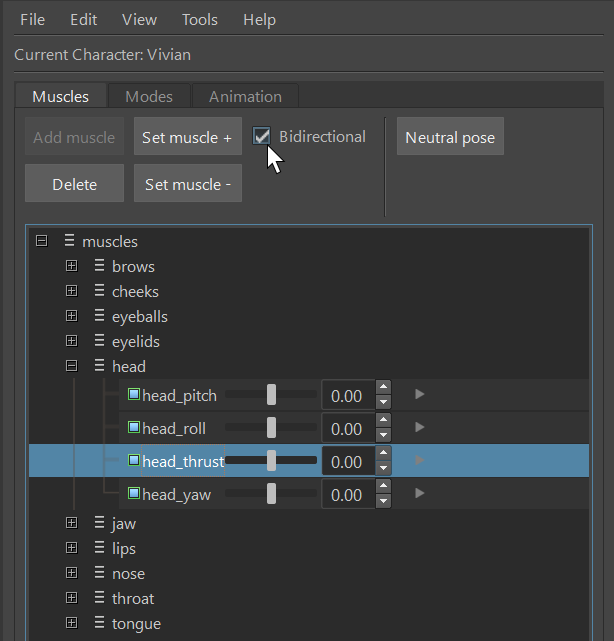
Task: Click the head_yaw slider handle
Action: click(x=271, y=493)
